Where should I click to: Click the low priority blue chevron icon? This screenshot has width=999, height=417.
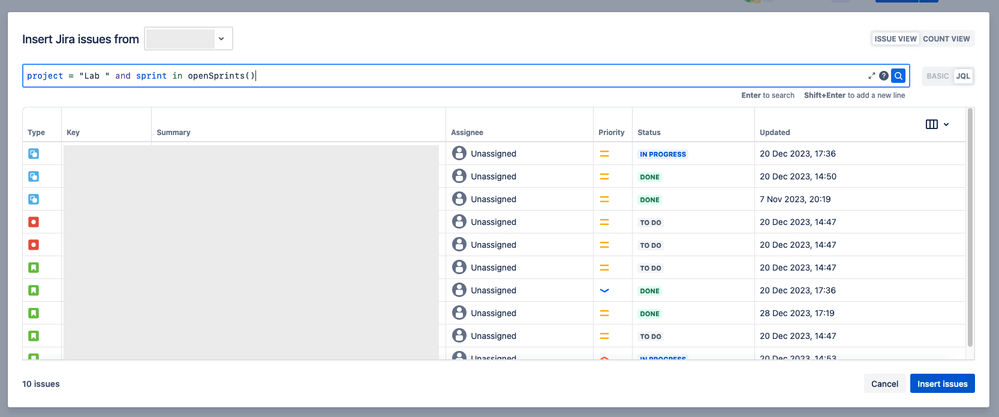pyautogui.click(x=605, y=290)
